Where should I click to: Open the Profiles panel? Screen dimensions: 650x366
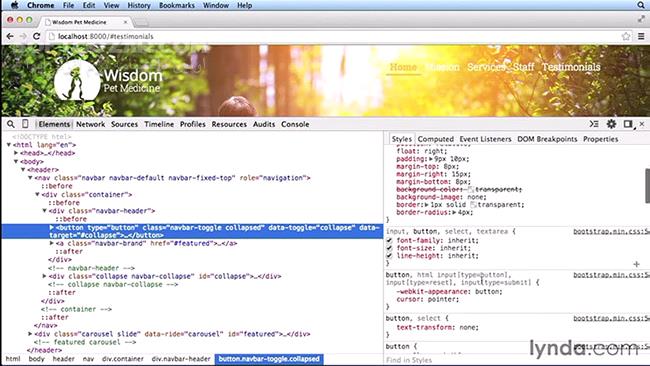[193, 124]
